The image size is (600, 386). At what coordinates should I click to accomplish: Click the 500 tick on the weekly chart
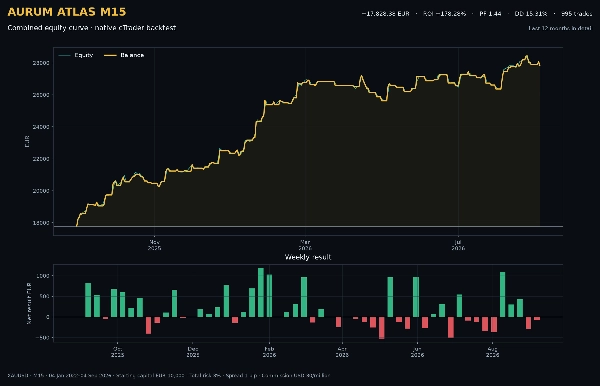(44, 296)
